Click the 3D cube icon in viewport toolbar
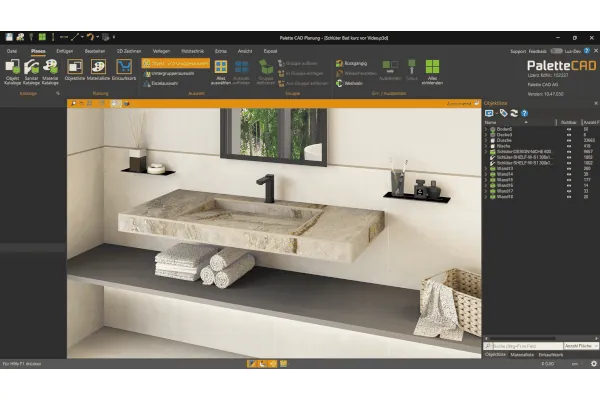This screenshot has height=400, width=600. (127, 103)
